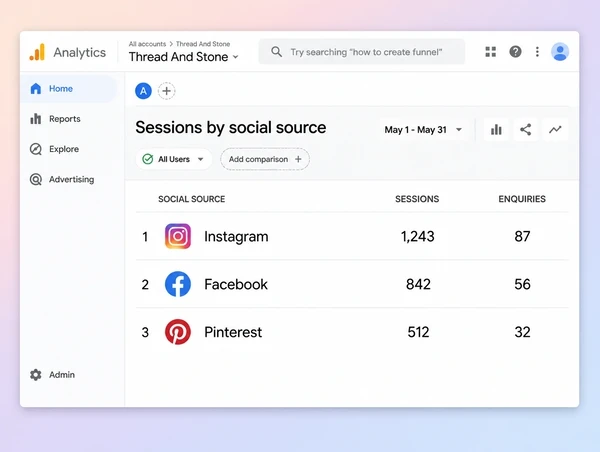Click the Admin gear icon
Image resolution: width=600 pixels, height=452 pixels.
pyautogui.click(x=36, y=375)
